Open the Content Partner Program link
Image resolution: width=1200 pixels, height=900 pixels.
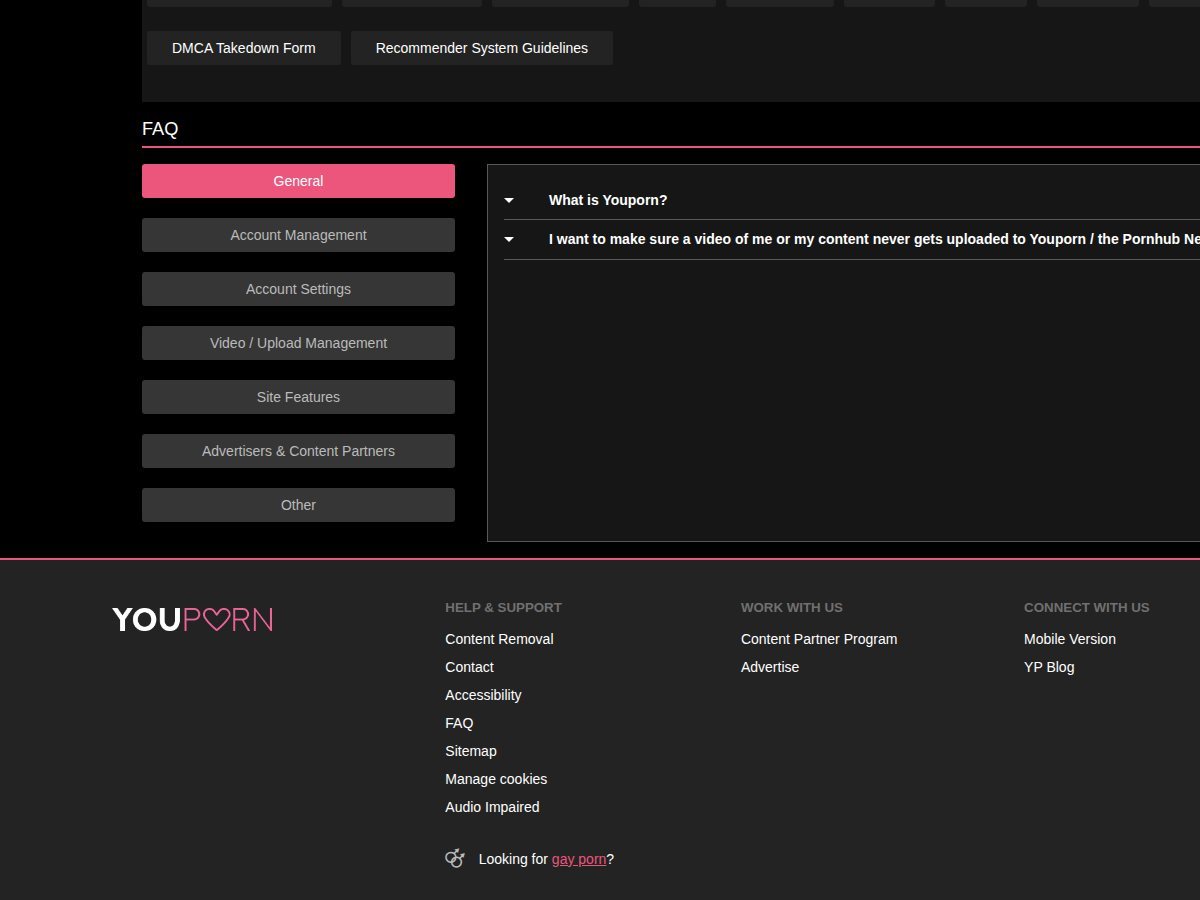pos(819,639)
